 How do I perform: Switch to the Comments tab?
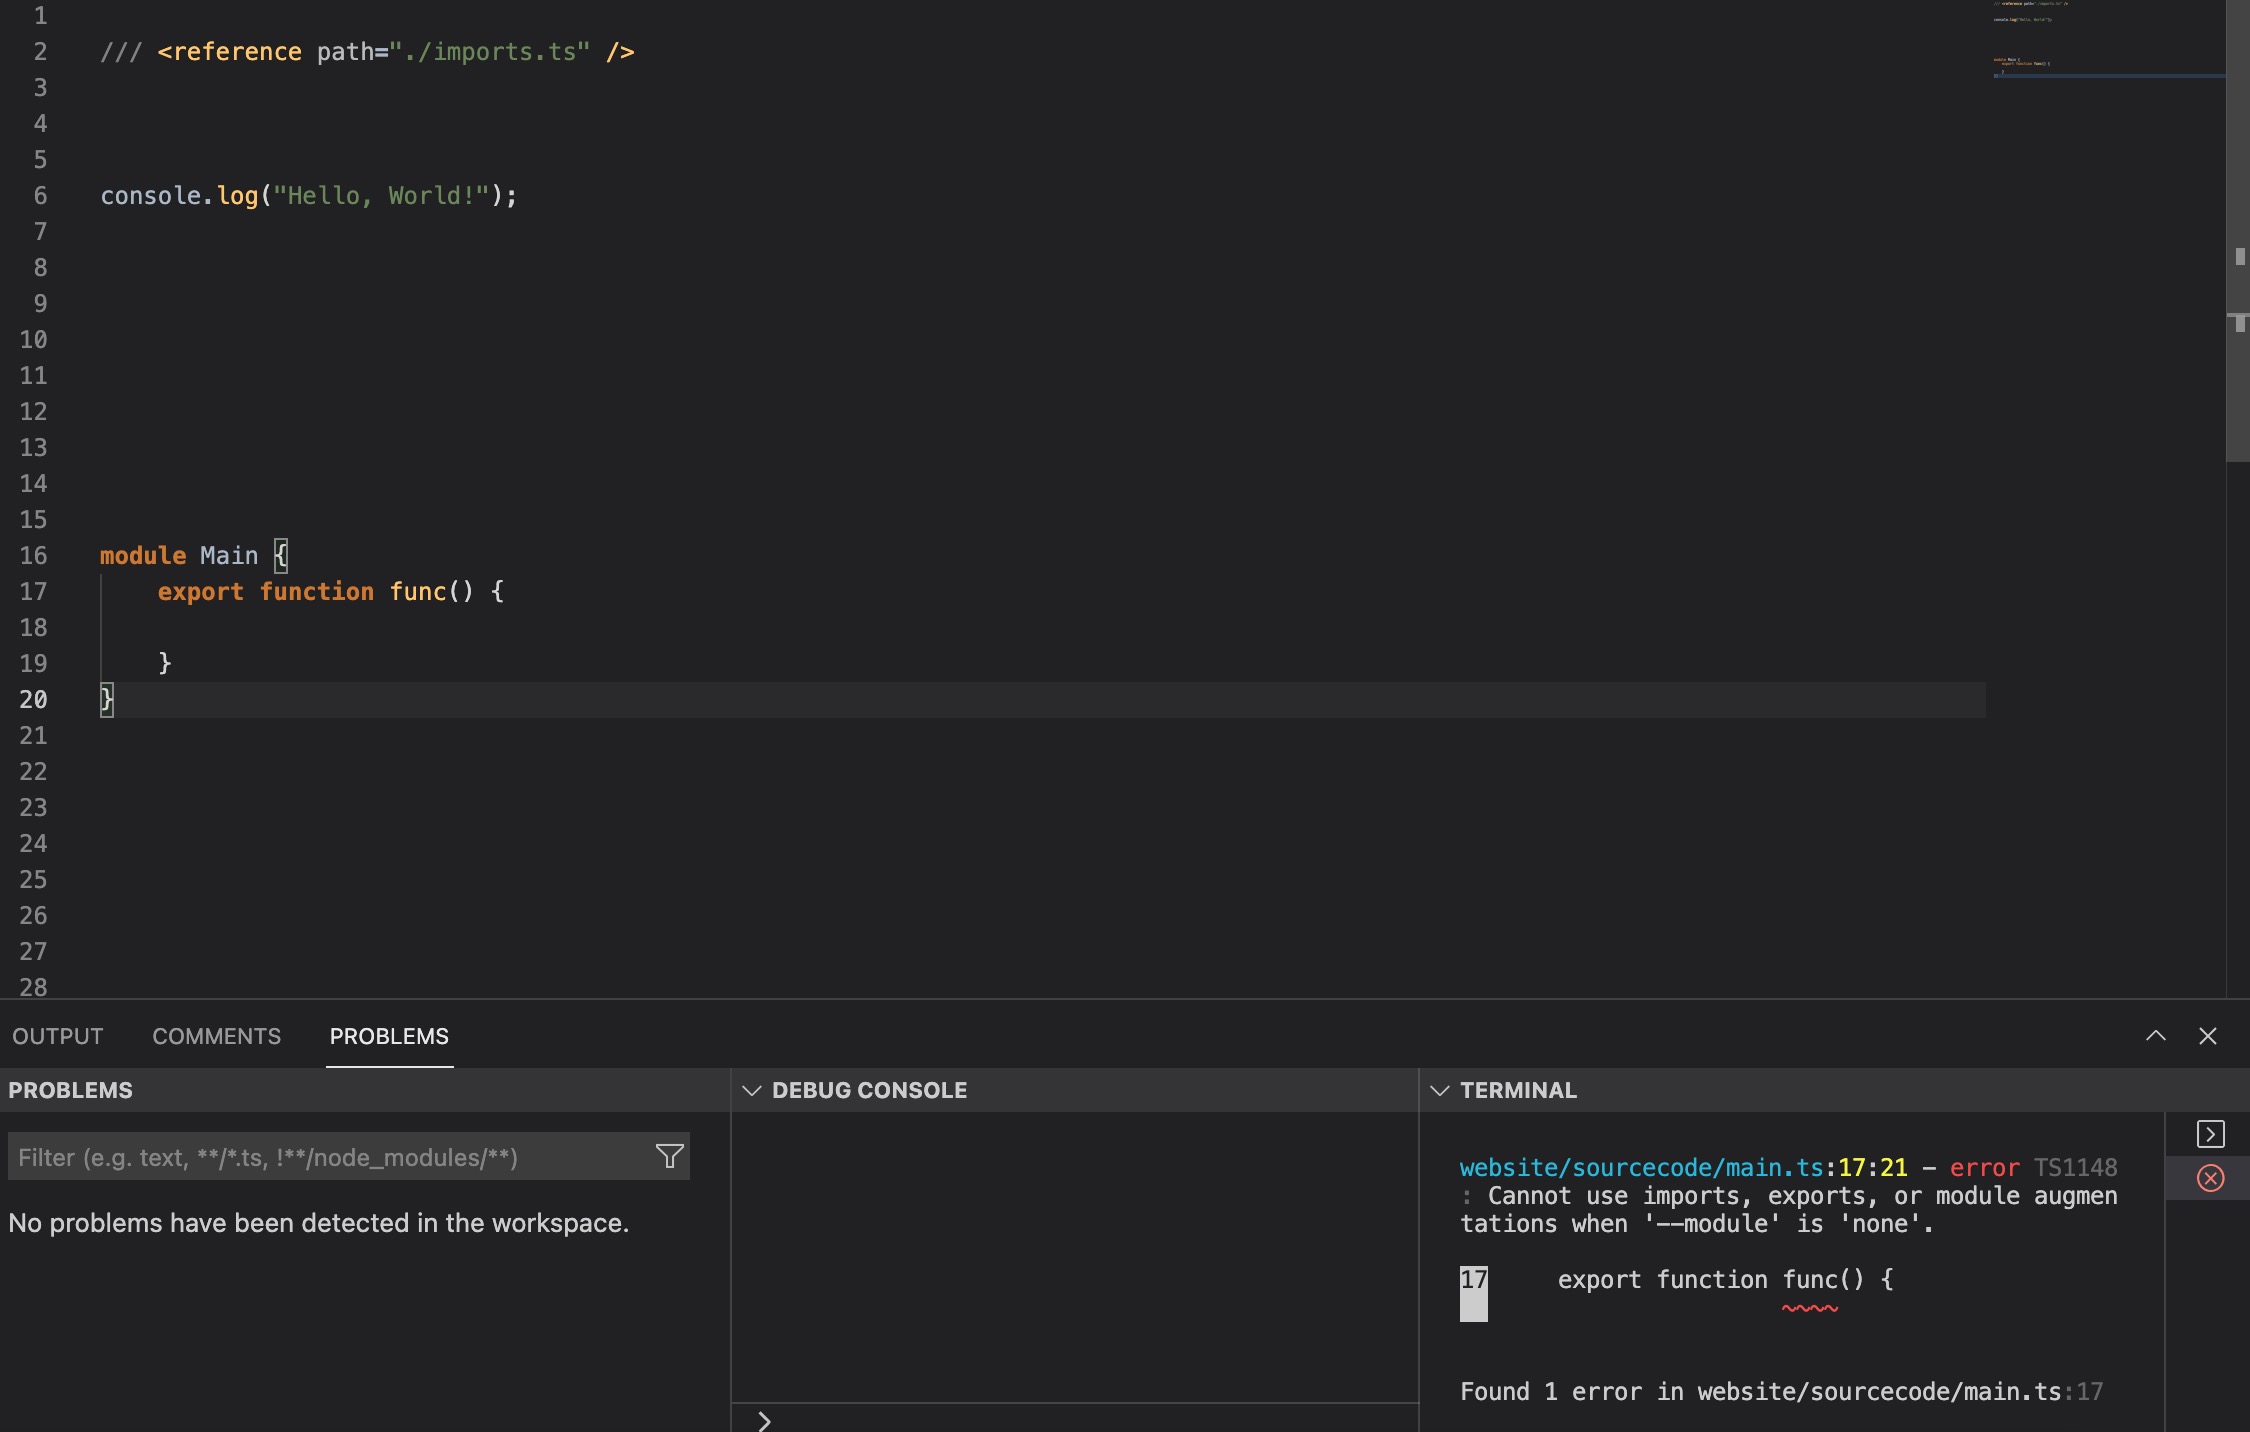[x=217, y=1036]
